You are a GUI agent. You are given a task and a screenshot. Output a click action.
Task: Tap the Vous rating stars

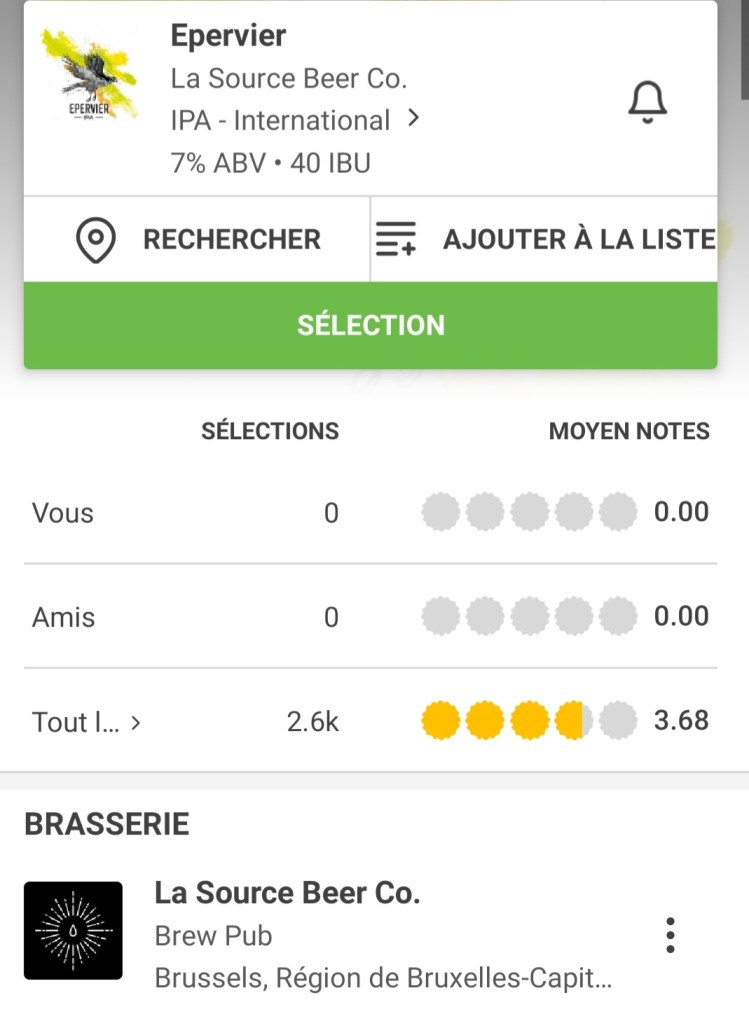(x=529, y=512)
